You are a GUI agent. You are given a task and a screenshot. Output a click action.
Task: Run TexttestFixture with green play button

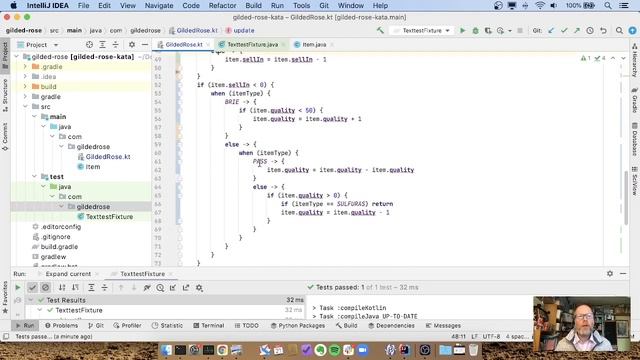point(462,31)
